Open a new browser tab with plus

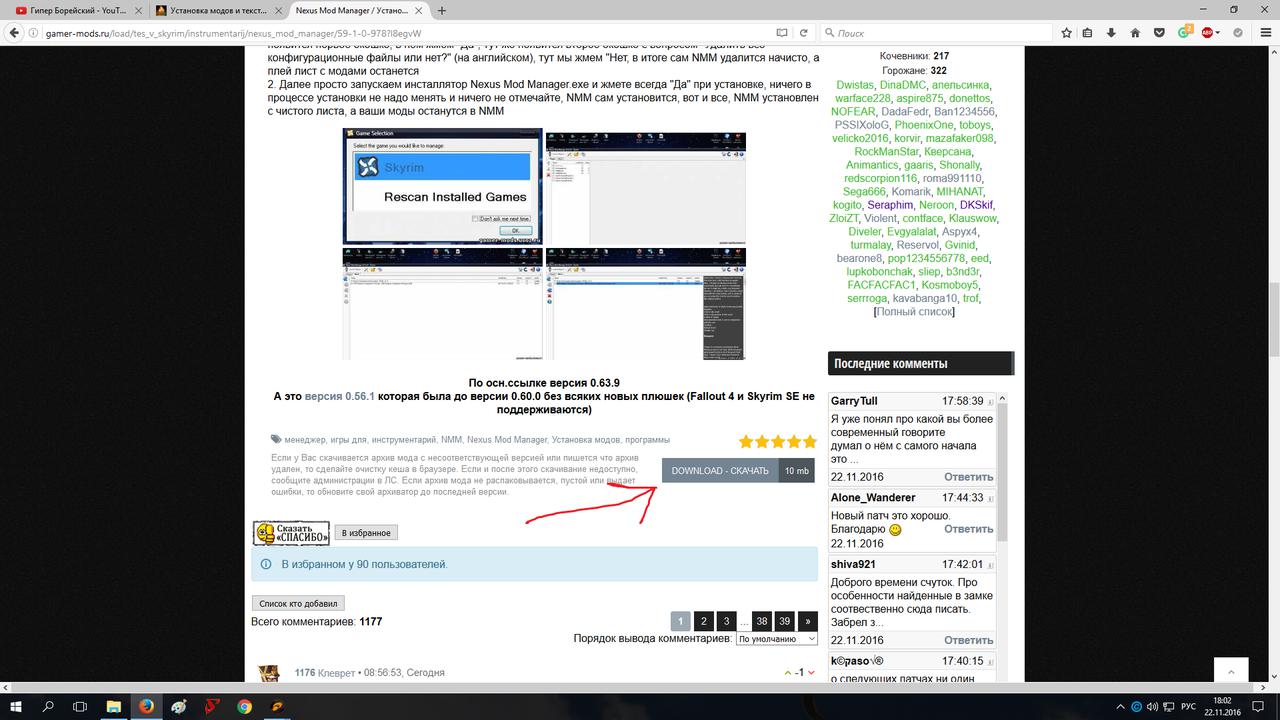442,10
